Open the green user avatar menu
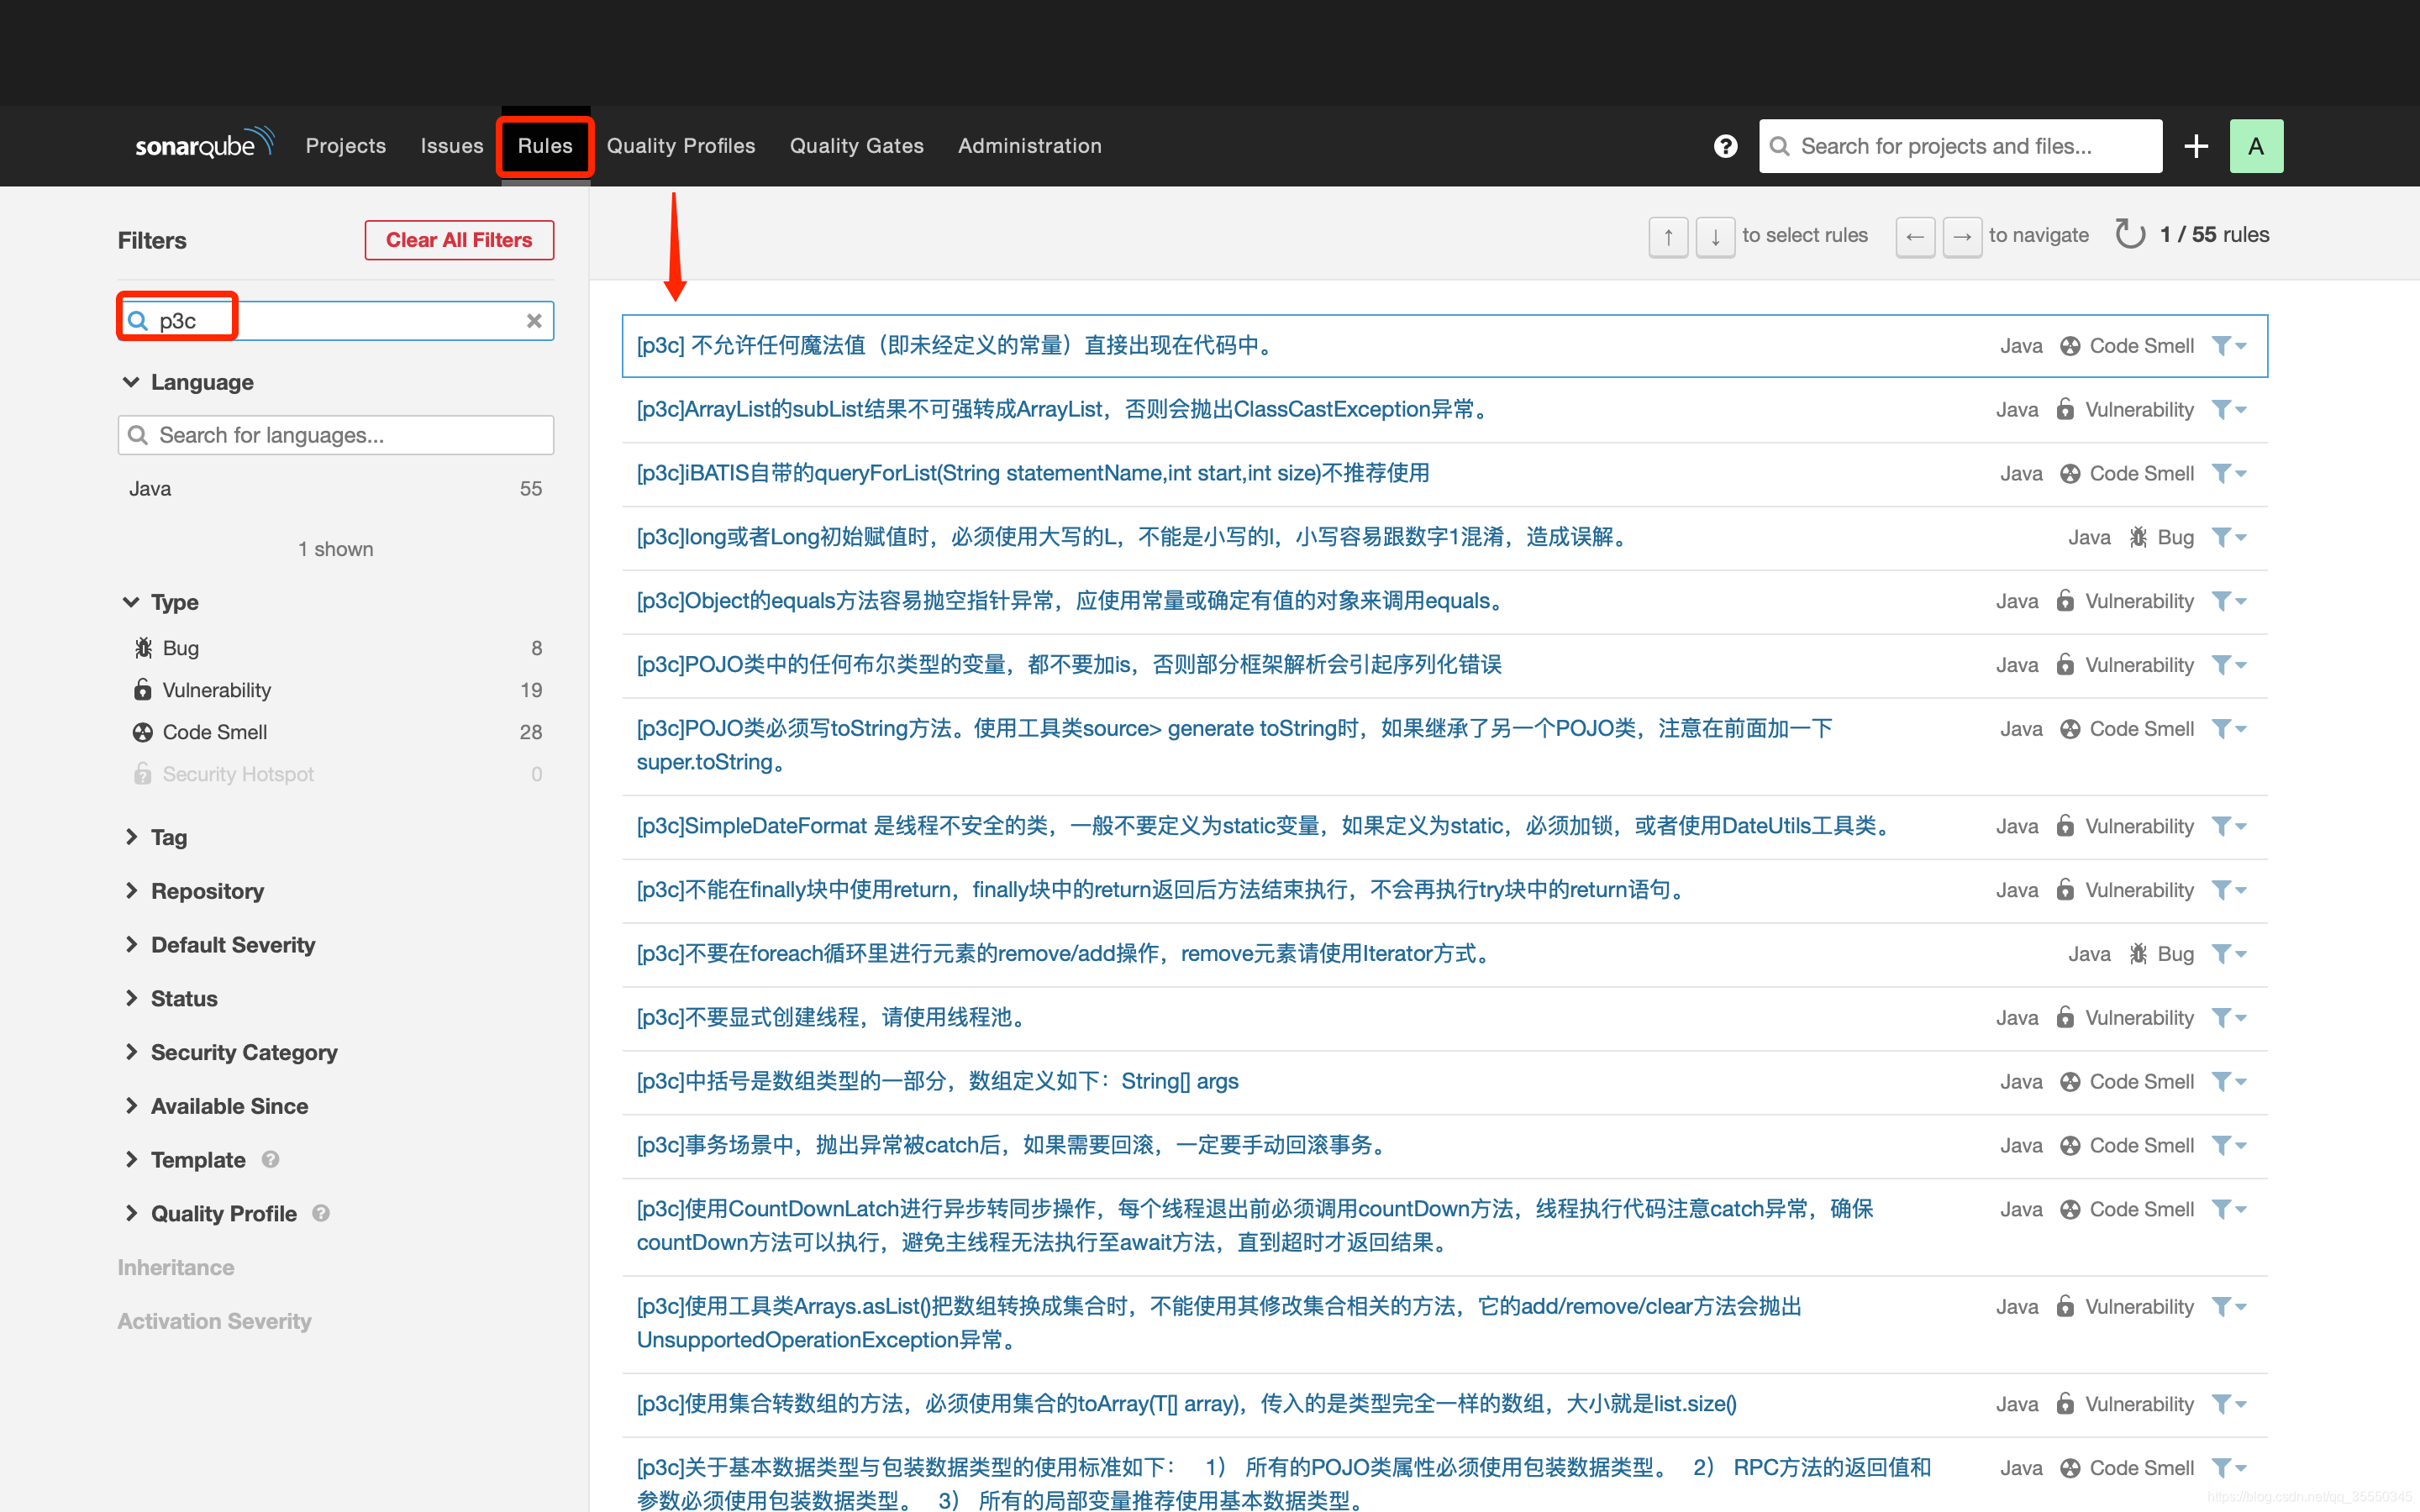Viewport: 2420px width, 1512px height. pyautogui.click(x=2255, y=146)
